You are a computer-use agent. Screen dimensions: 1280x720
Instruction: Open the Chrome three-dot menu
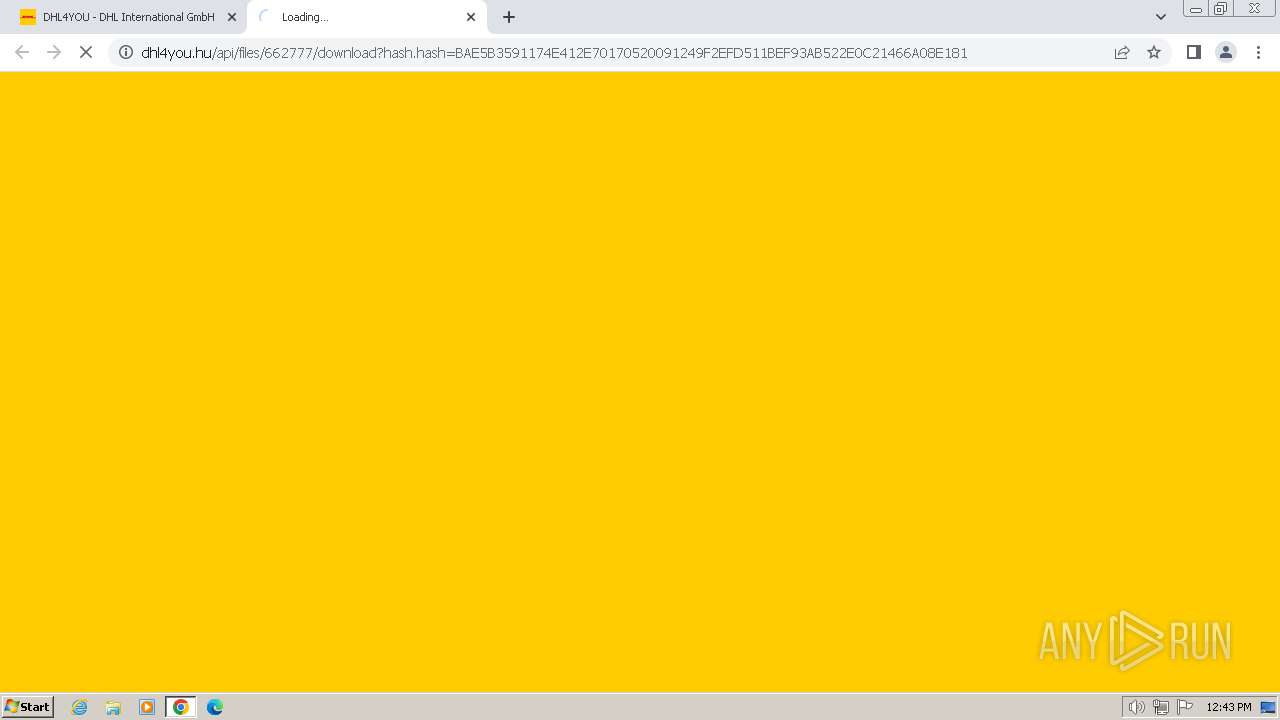(x=1259, y=53)
